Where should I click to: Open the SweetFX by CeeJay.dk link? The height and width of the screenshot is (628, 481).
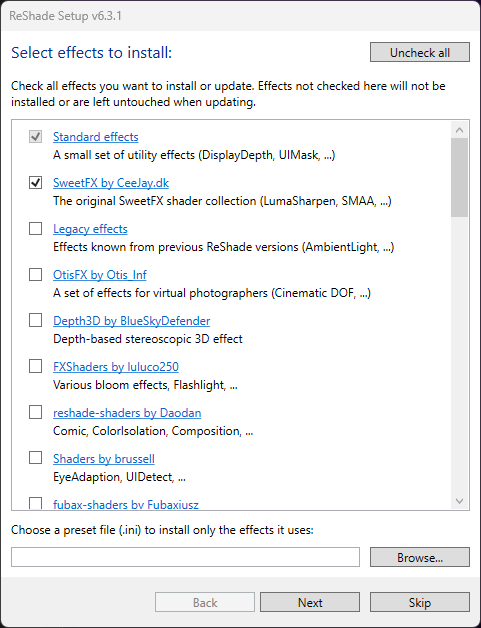click(x=111, y=183)
